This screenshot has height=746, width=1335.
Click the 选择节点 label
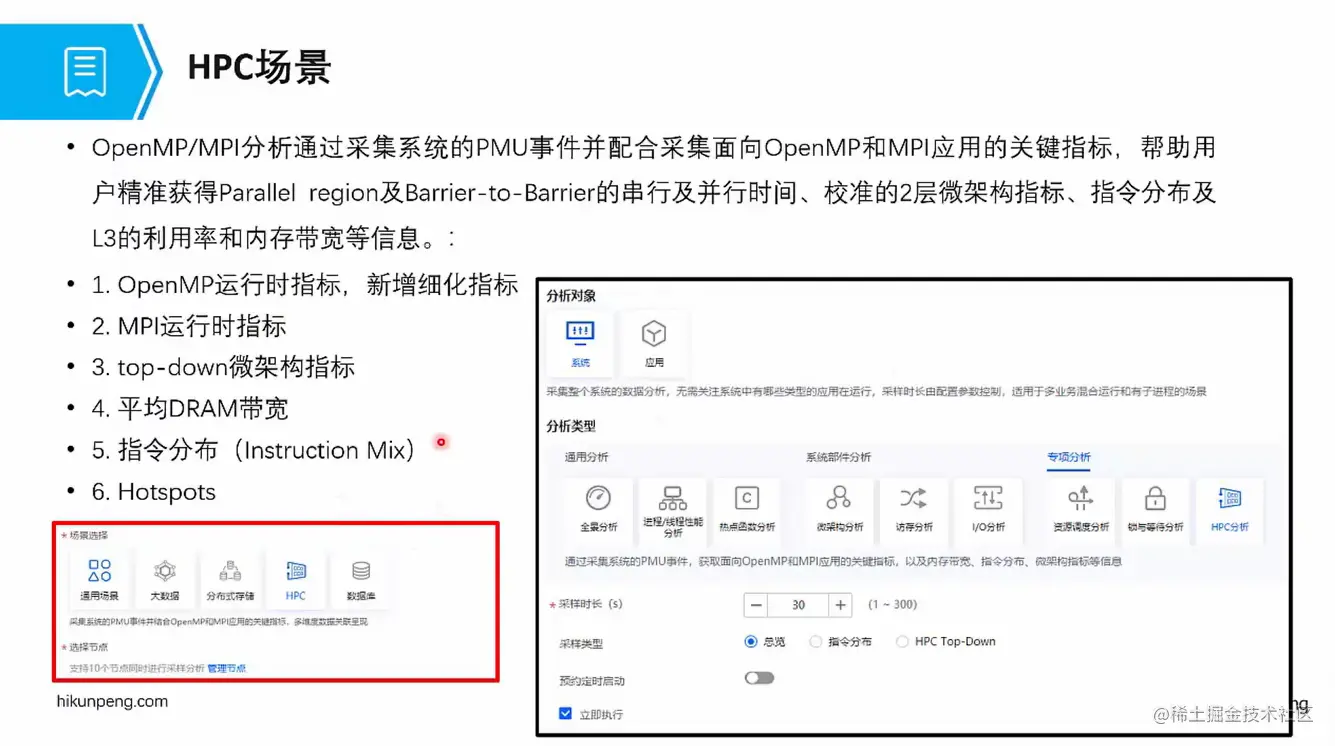click(x=88, y=647)
